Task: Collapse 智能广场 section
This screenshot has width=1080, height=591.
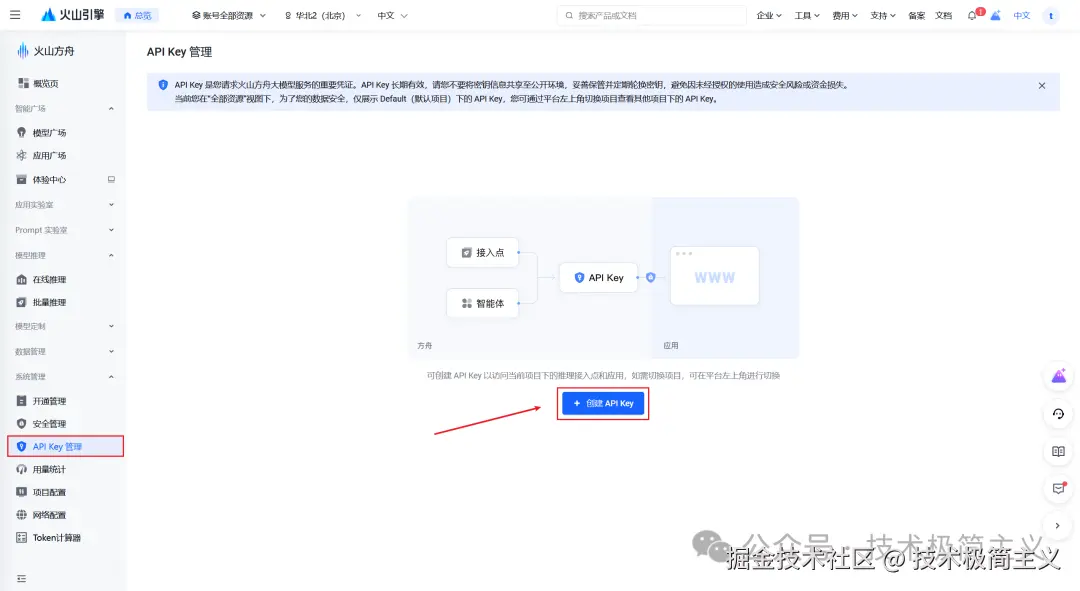Action: [x=65, y=109]
